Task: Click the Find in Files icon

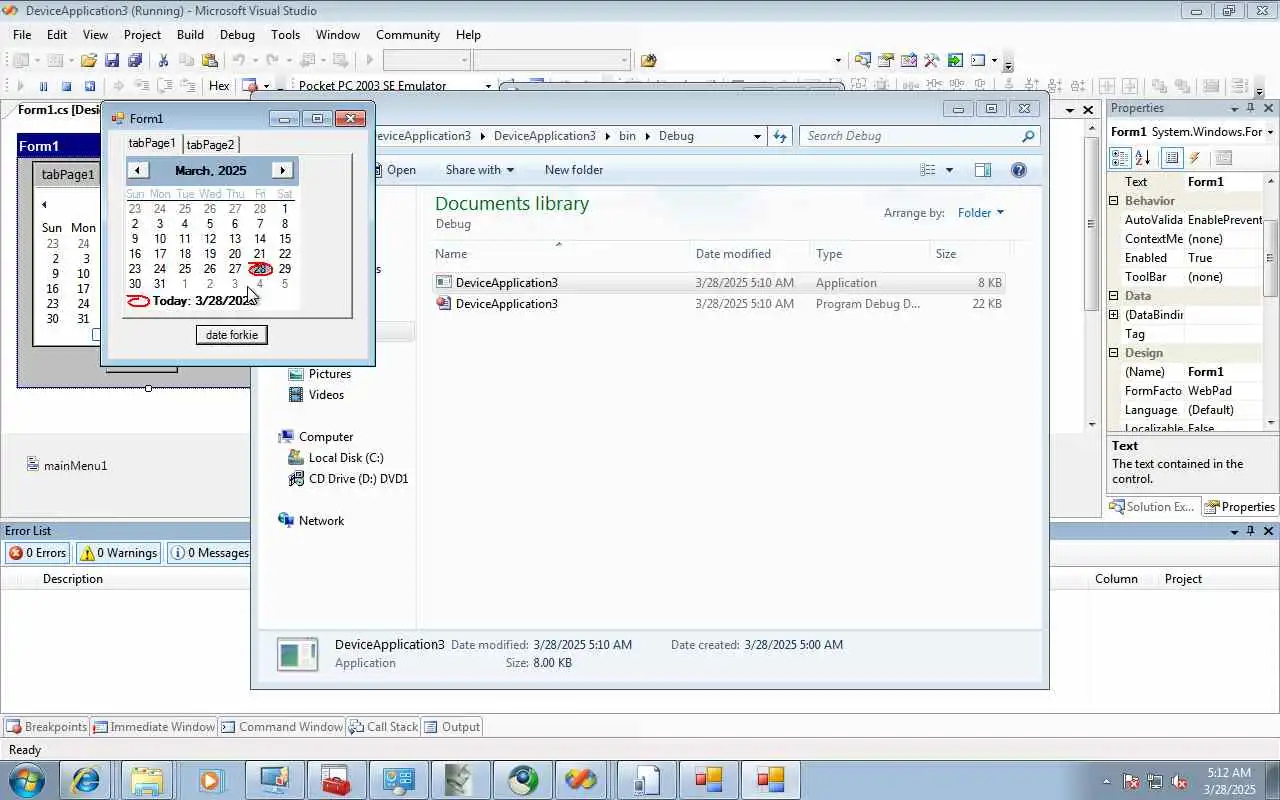Action: [648, 60]
